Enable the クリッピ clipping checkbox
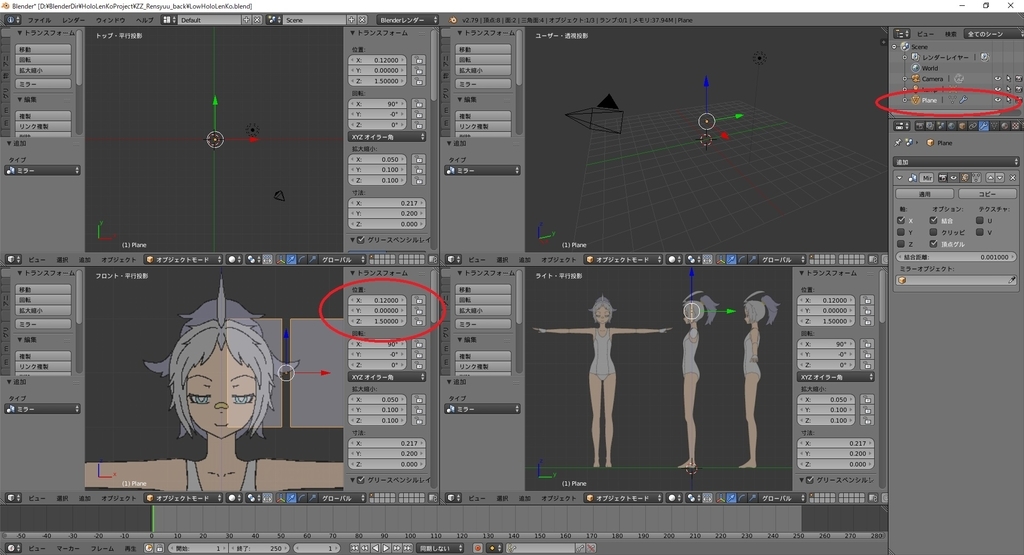The image size is (1024, 555). (934, 232)
